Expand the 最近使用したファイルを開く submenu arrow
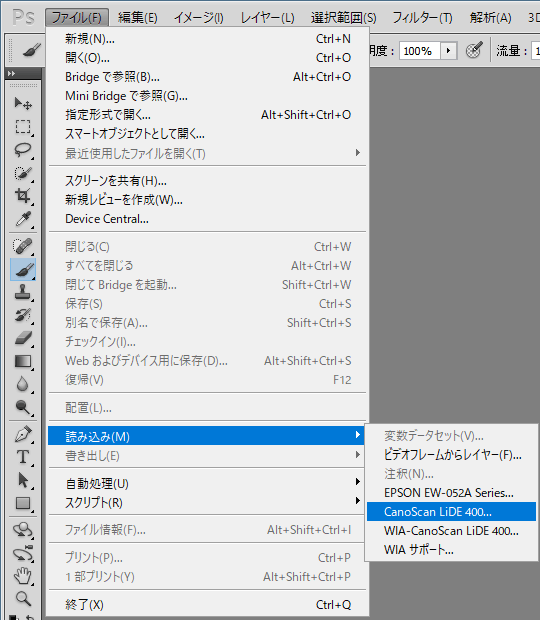The height and width of the screenshot is (620, 540). click(358, 153)
